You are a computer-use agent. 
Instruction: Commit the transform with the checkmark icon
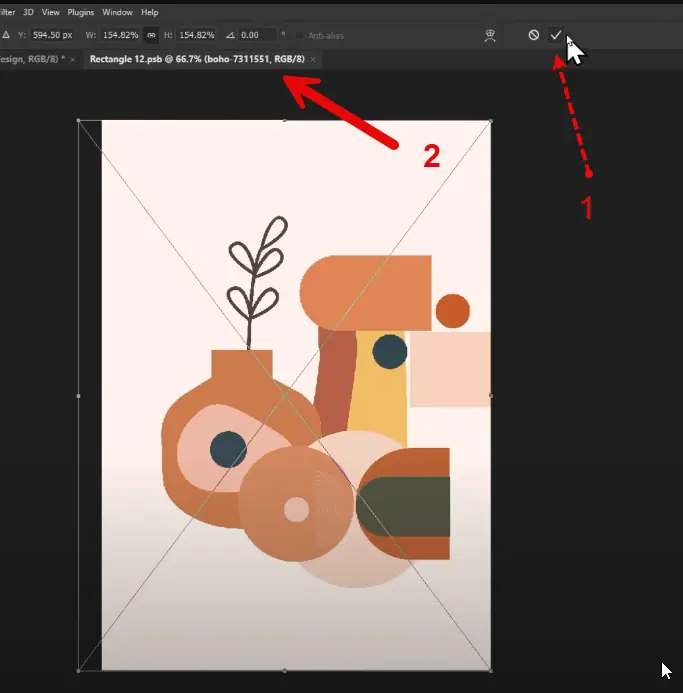556,35
